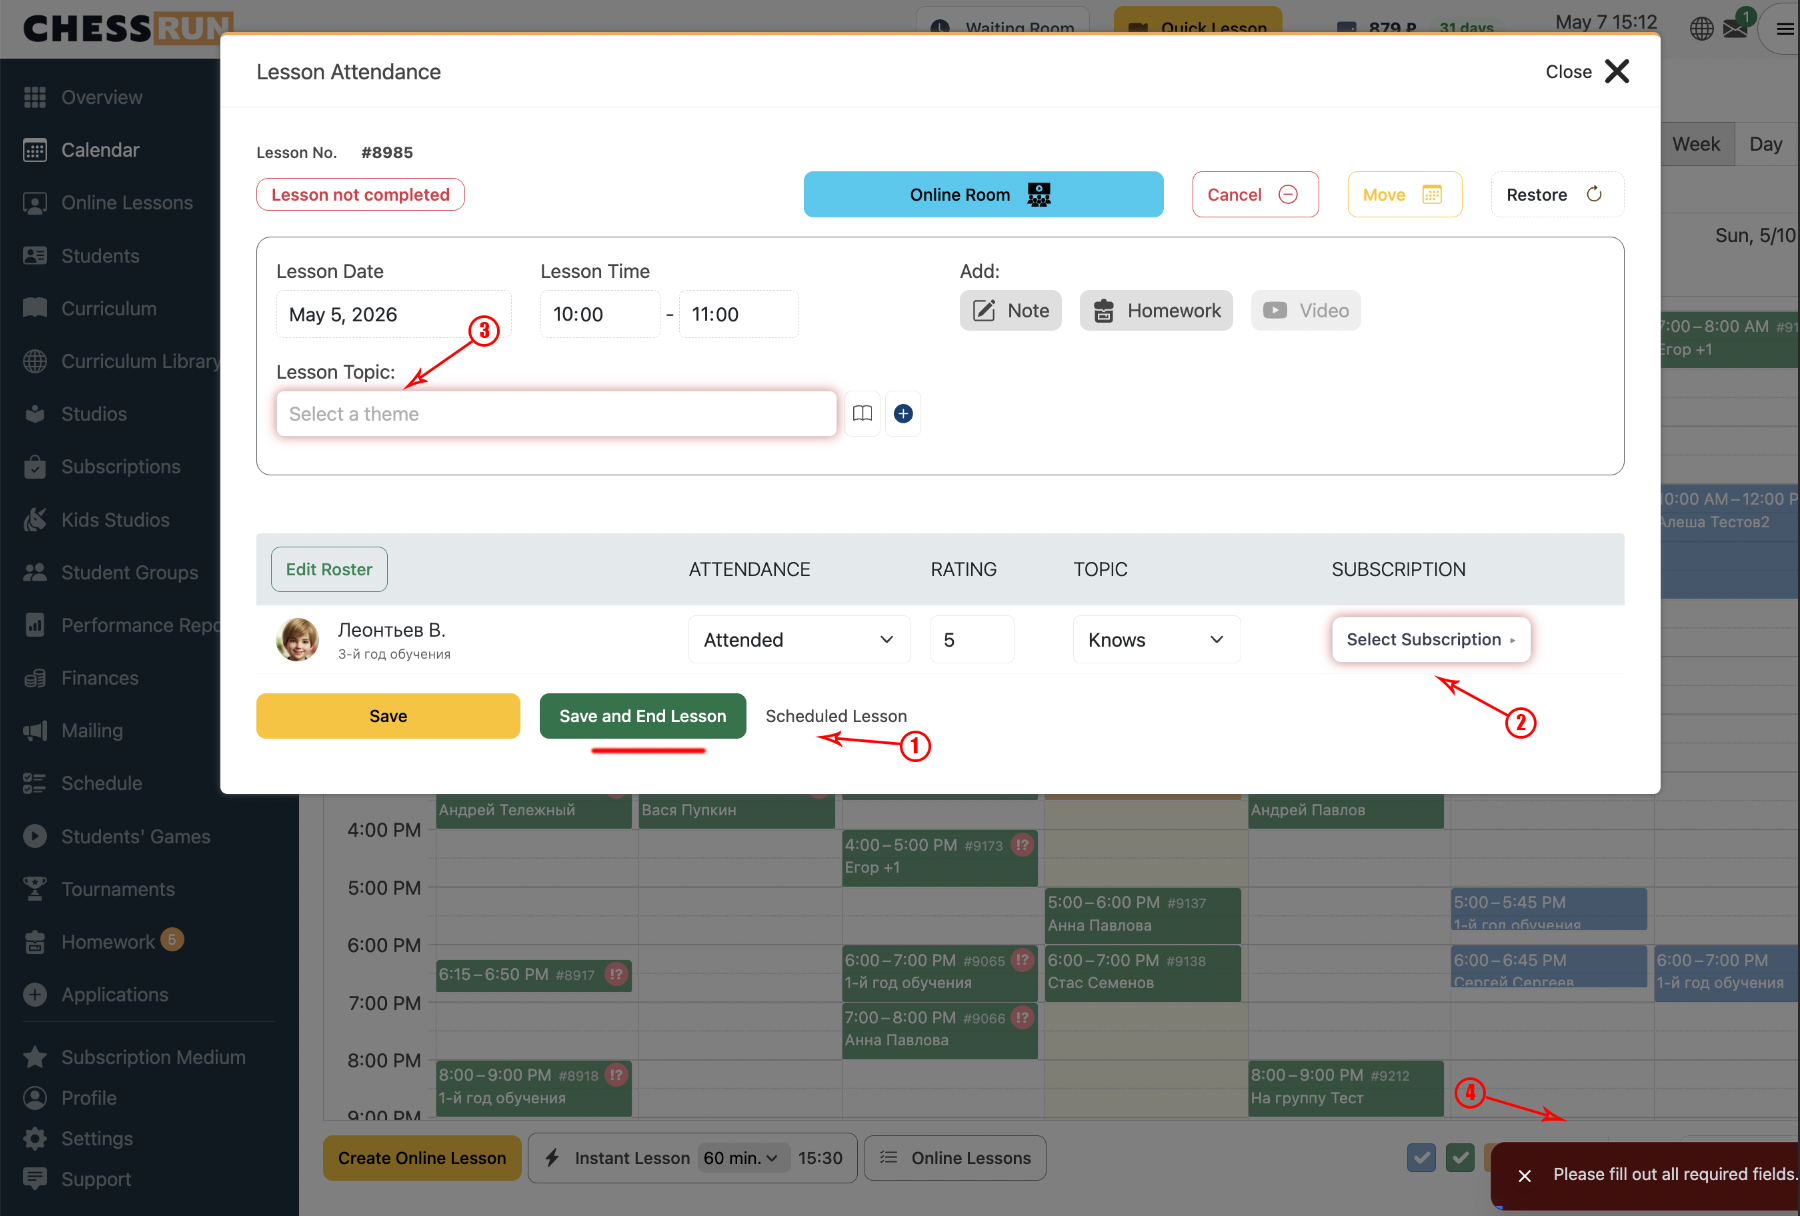
Task: Click the Edit Roster button
Action: click(x=329, y=569)
